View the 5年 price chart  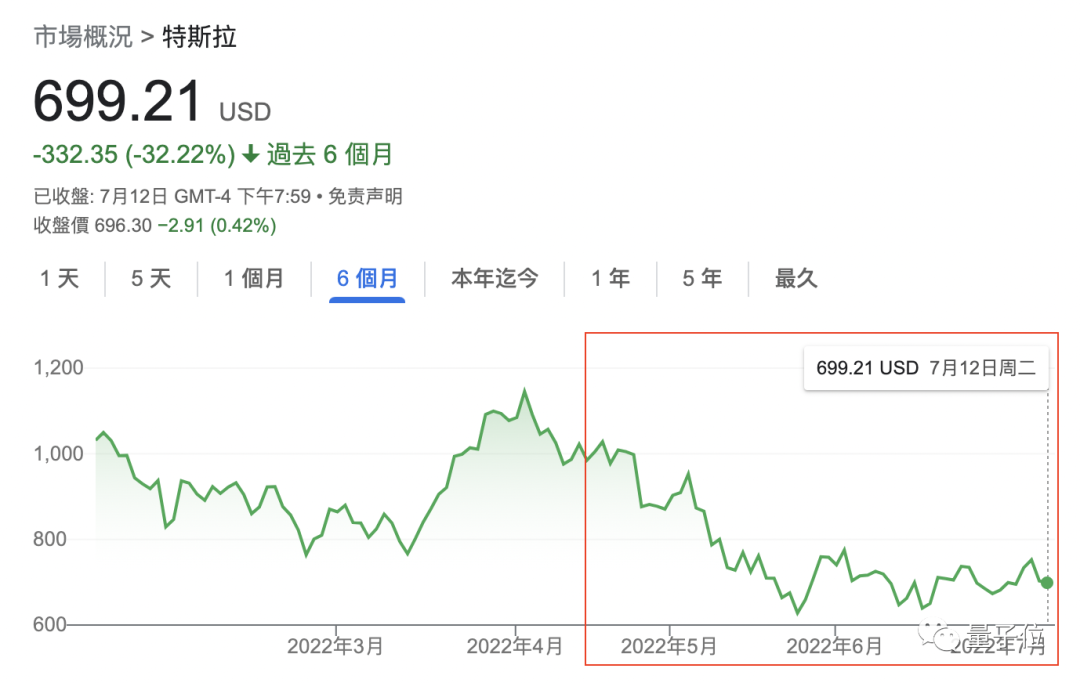(702, 279)
